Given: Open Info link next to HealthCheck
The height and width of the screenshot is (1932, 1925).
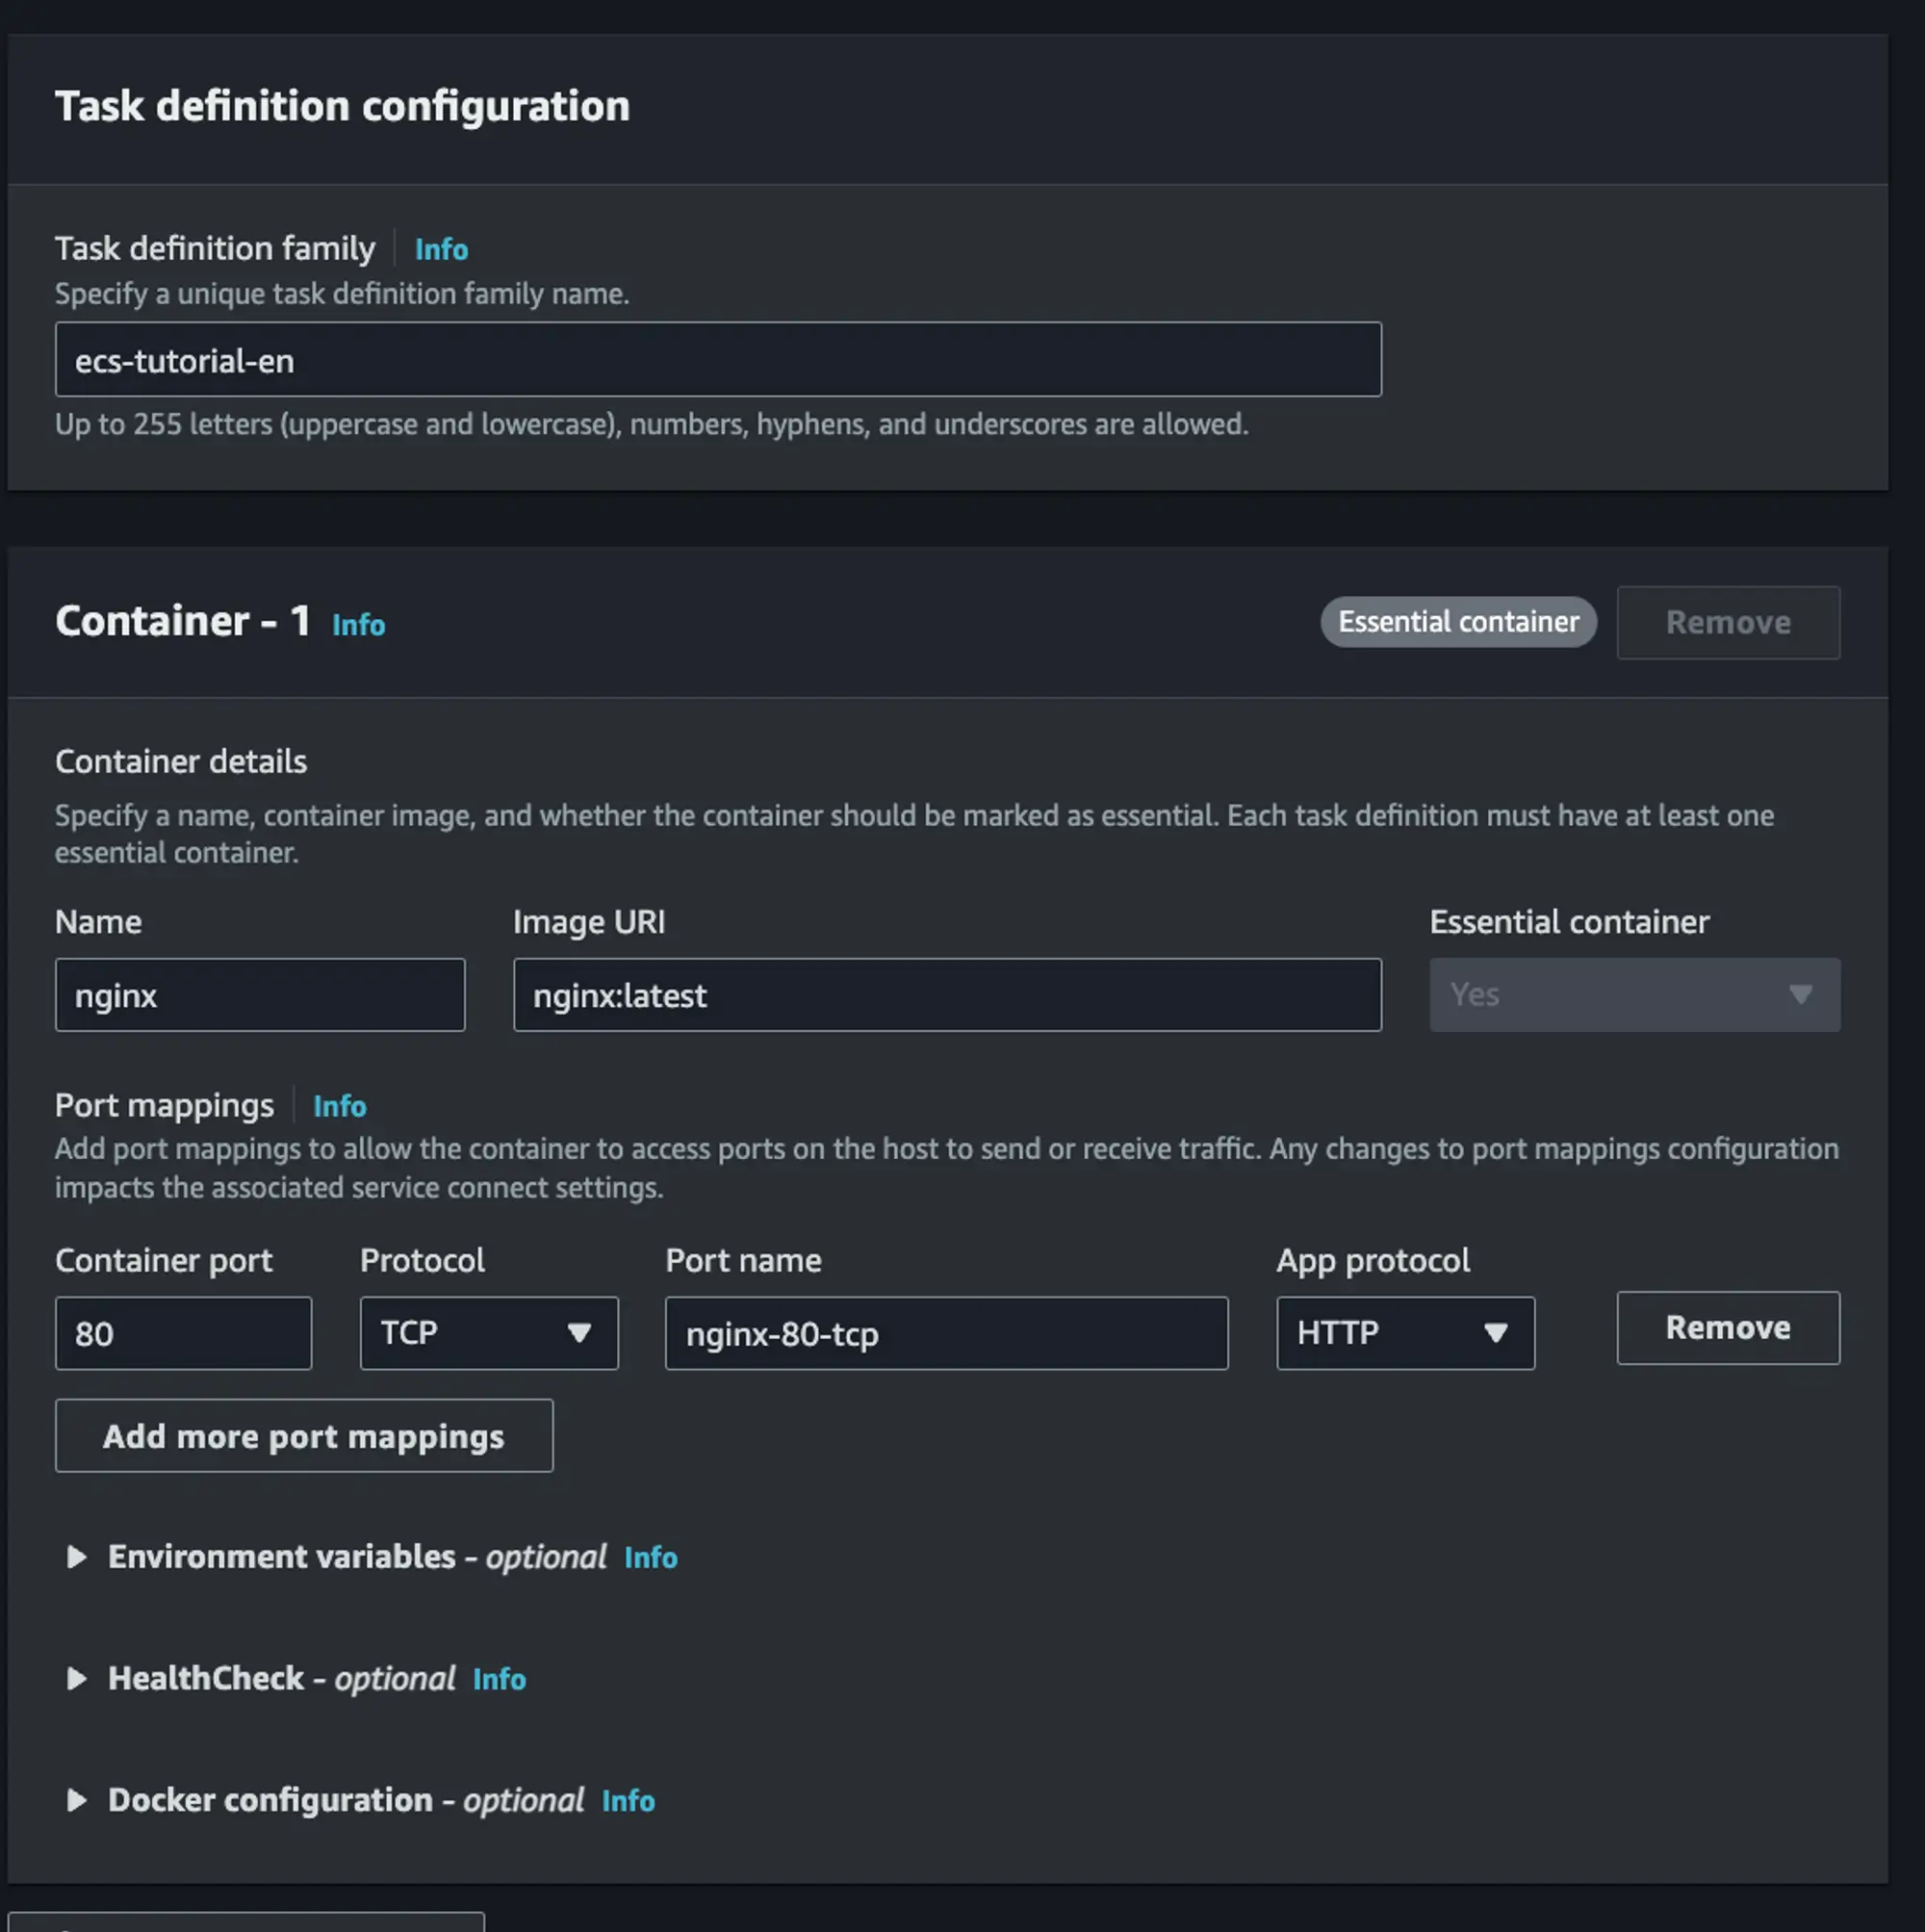Looking at the screenshot, I should coord(498,1680).
